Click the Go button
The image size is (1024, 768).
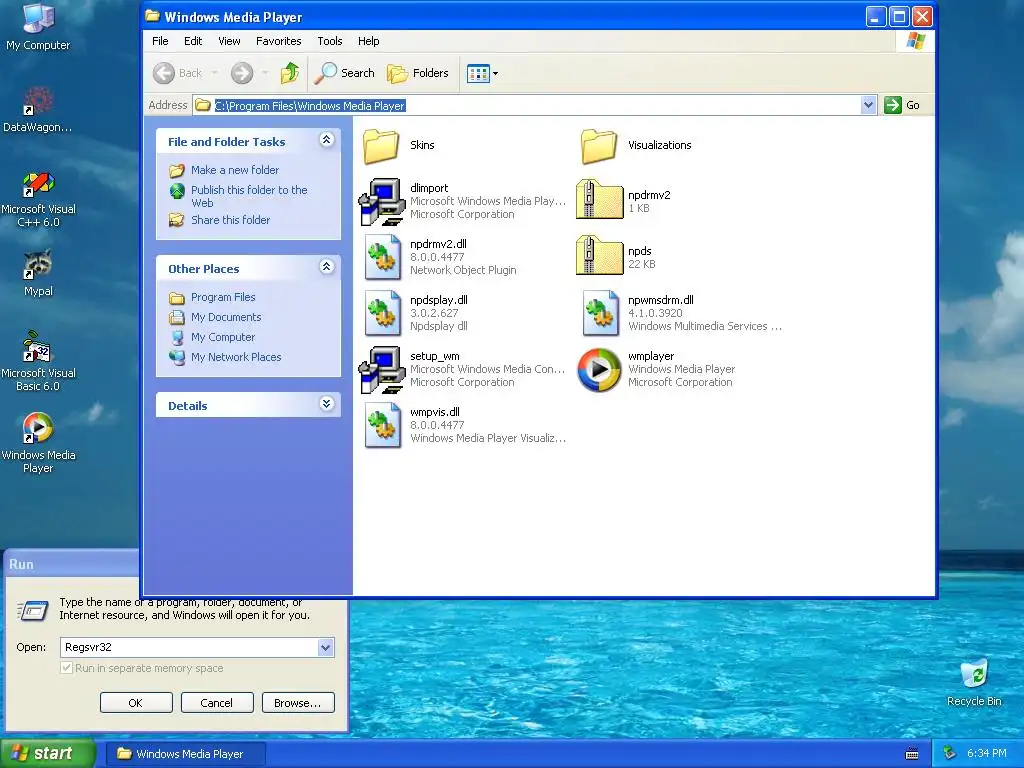tap(902, 105)
